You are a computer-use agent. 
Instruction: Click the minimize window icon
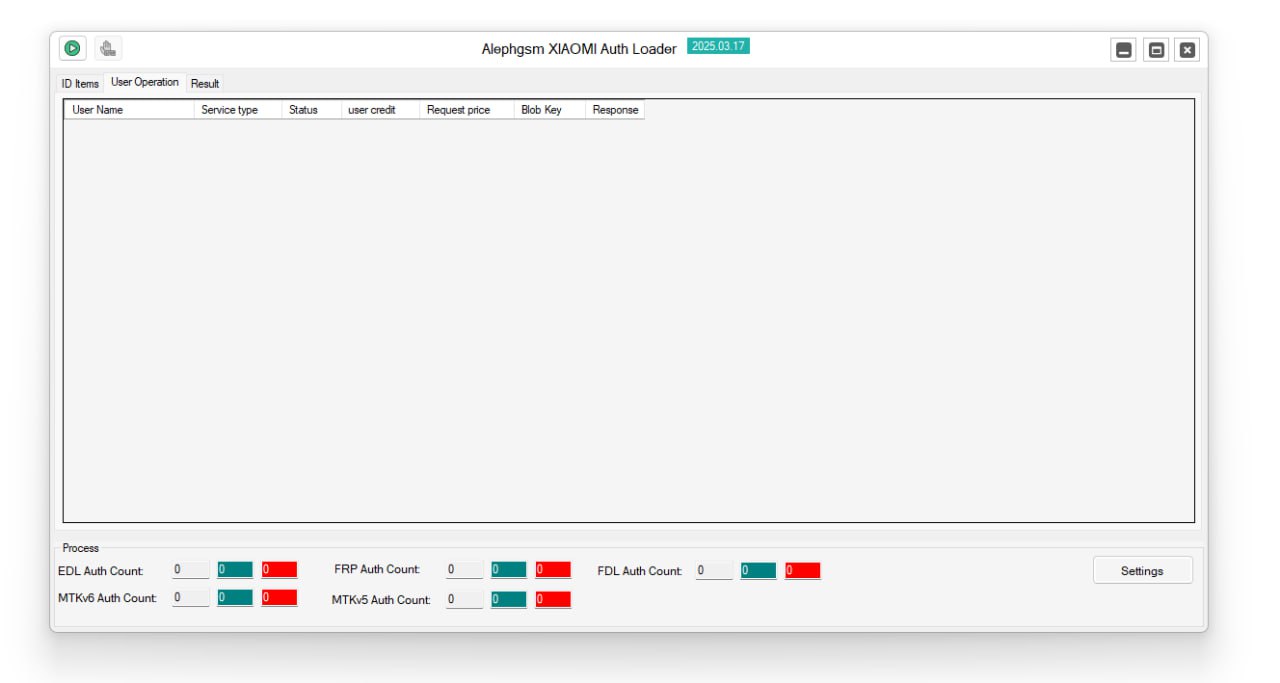[x=1124, y=50]
